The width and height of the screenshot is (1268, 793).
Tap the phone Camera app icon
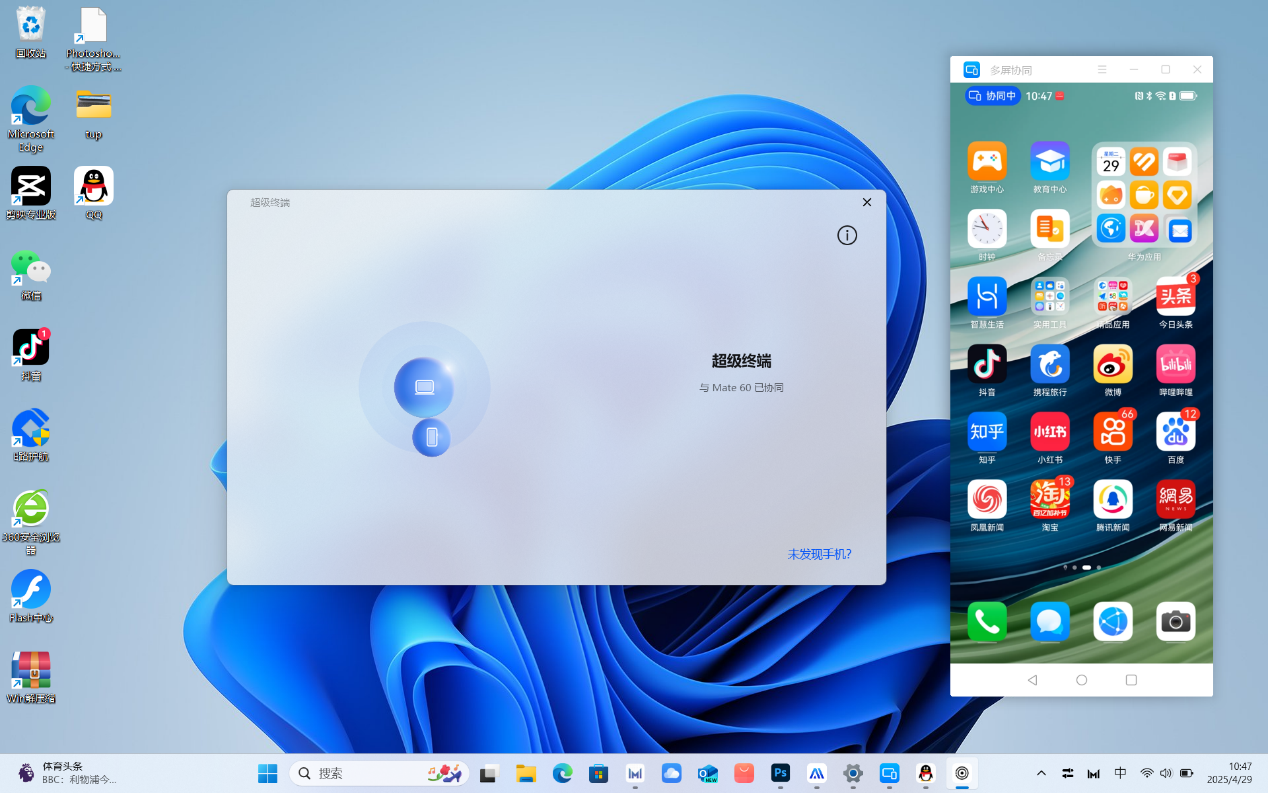1175,621
